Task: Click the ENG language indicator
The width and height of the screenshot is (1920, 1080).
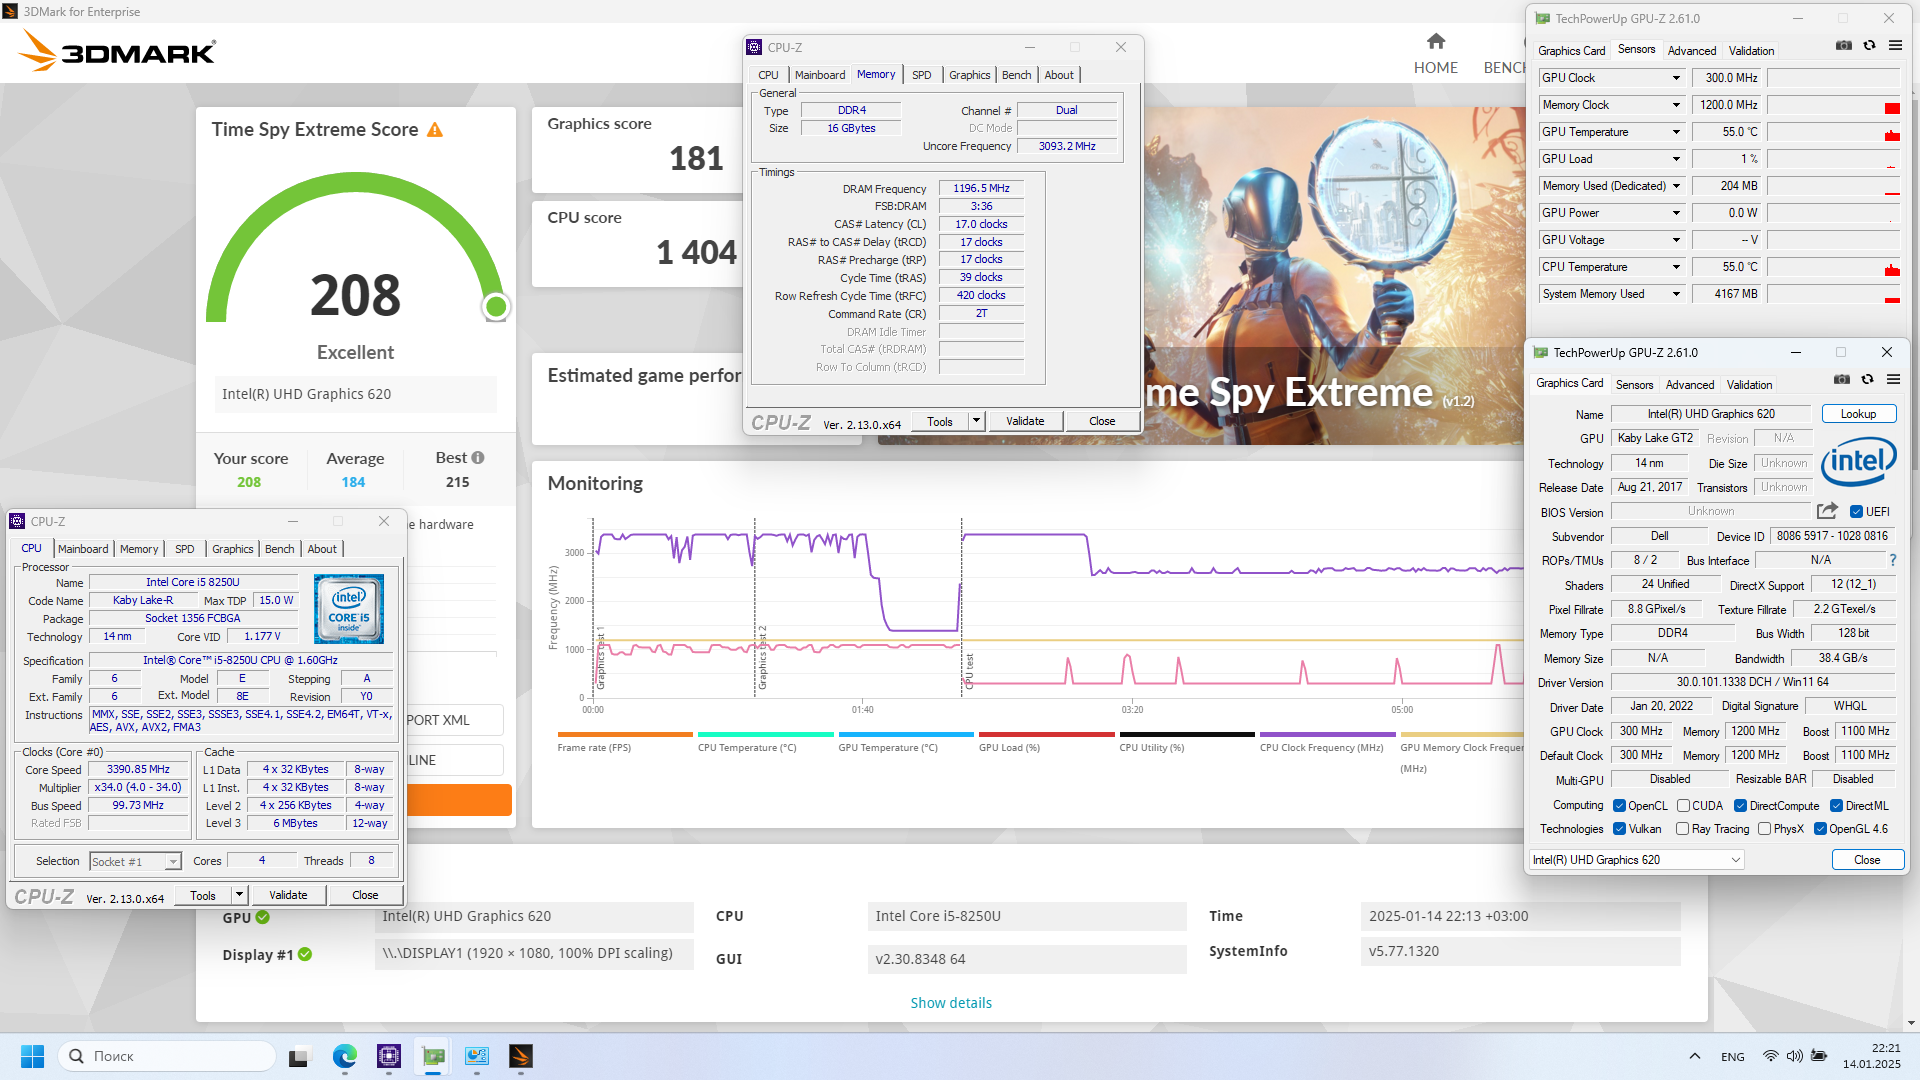Action: tap(1733, 1057)
